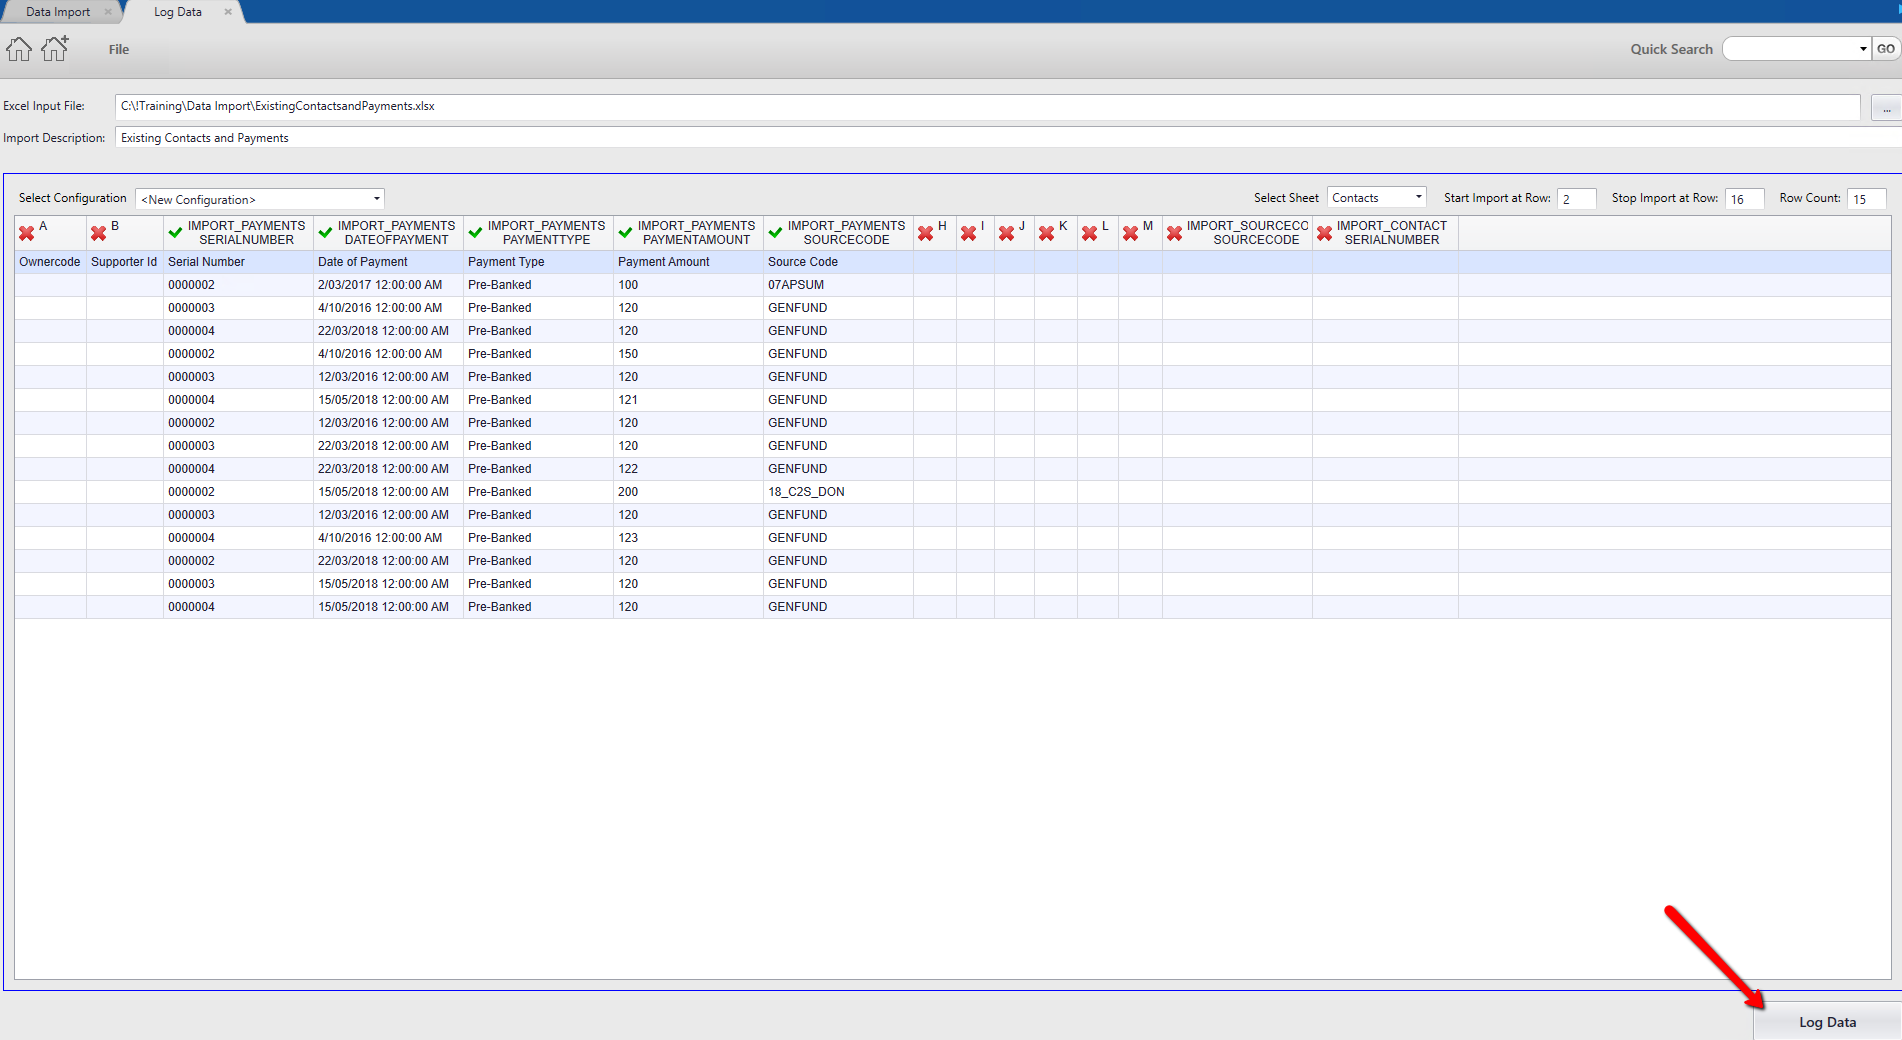The image size is (1902, 1040).
Task: Click the Start Import at Row field
Action: pyautogui.click(x=1576, y=199)
